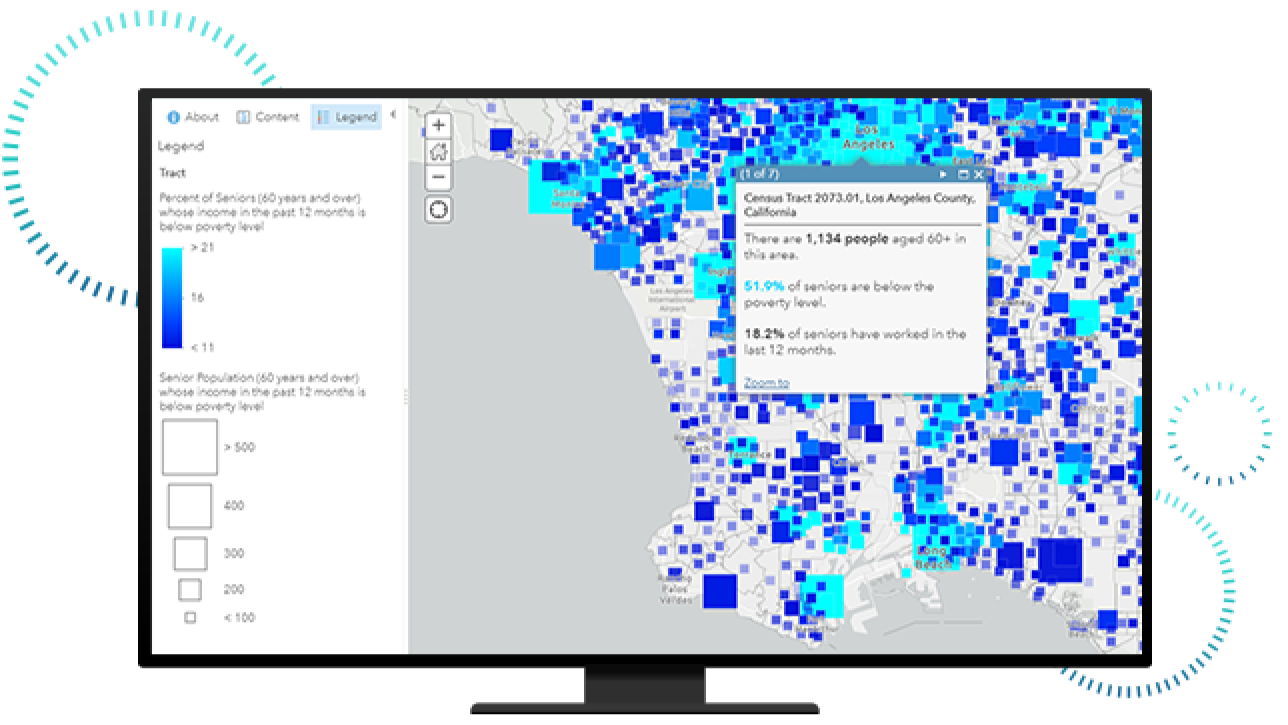Switch to the Content tab
The height and width of the screenshot is (725, 1288).
(269, 117)
